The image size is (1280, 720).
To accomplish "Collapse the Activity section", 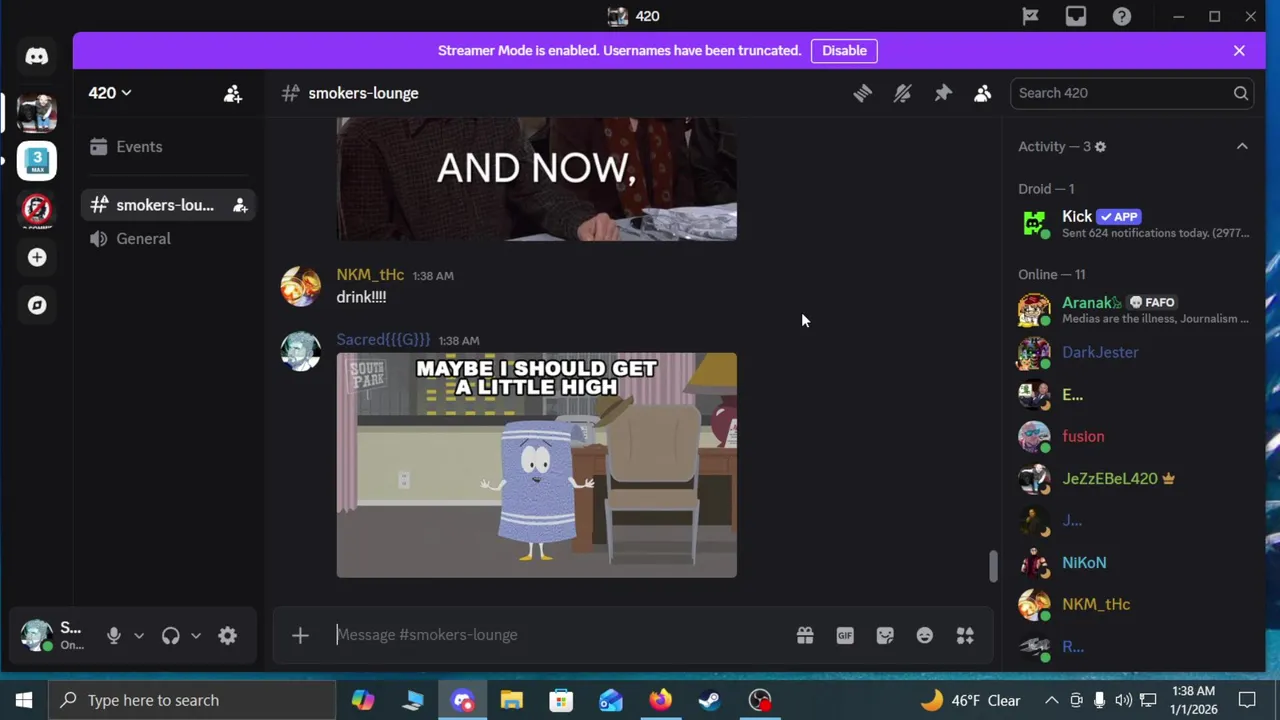I will tap(1242, 147).
